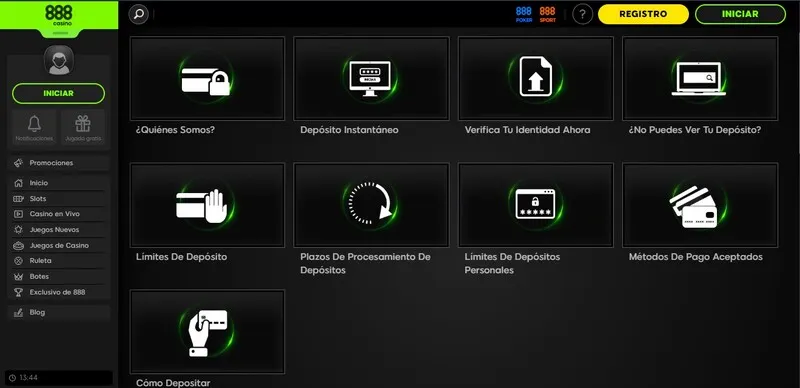Click Verifica Tu Identidad Ahora text link
The image size is (800, 388).
(x=527, y=130)
